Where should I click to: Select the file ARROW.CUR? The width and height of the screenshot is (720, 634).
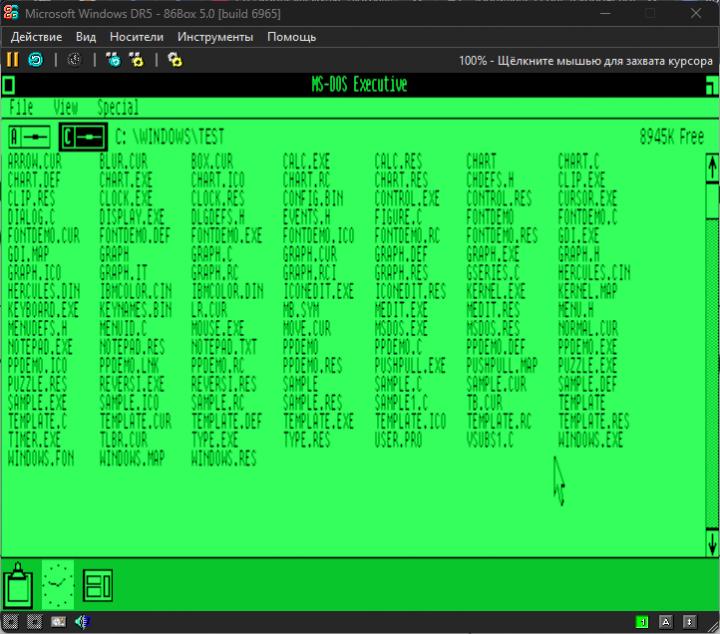click(x=35, y=162)
